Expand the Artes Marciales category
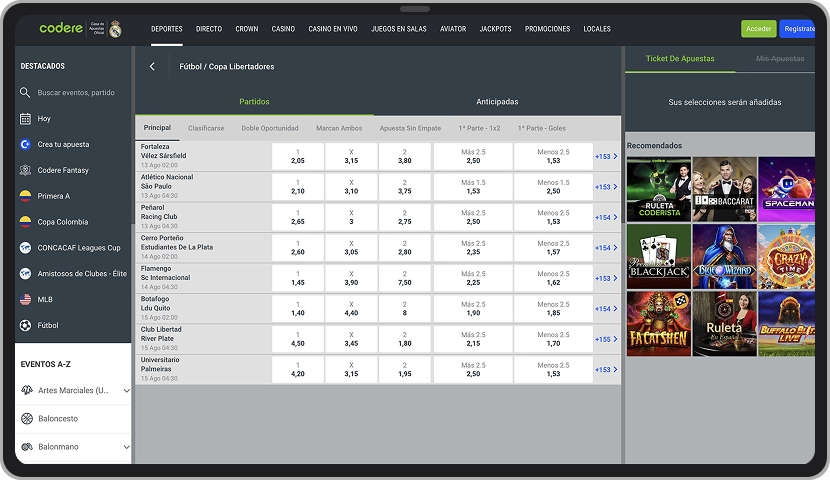This screenshot has height=480, width=830. point(127,391)
